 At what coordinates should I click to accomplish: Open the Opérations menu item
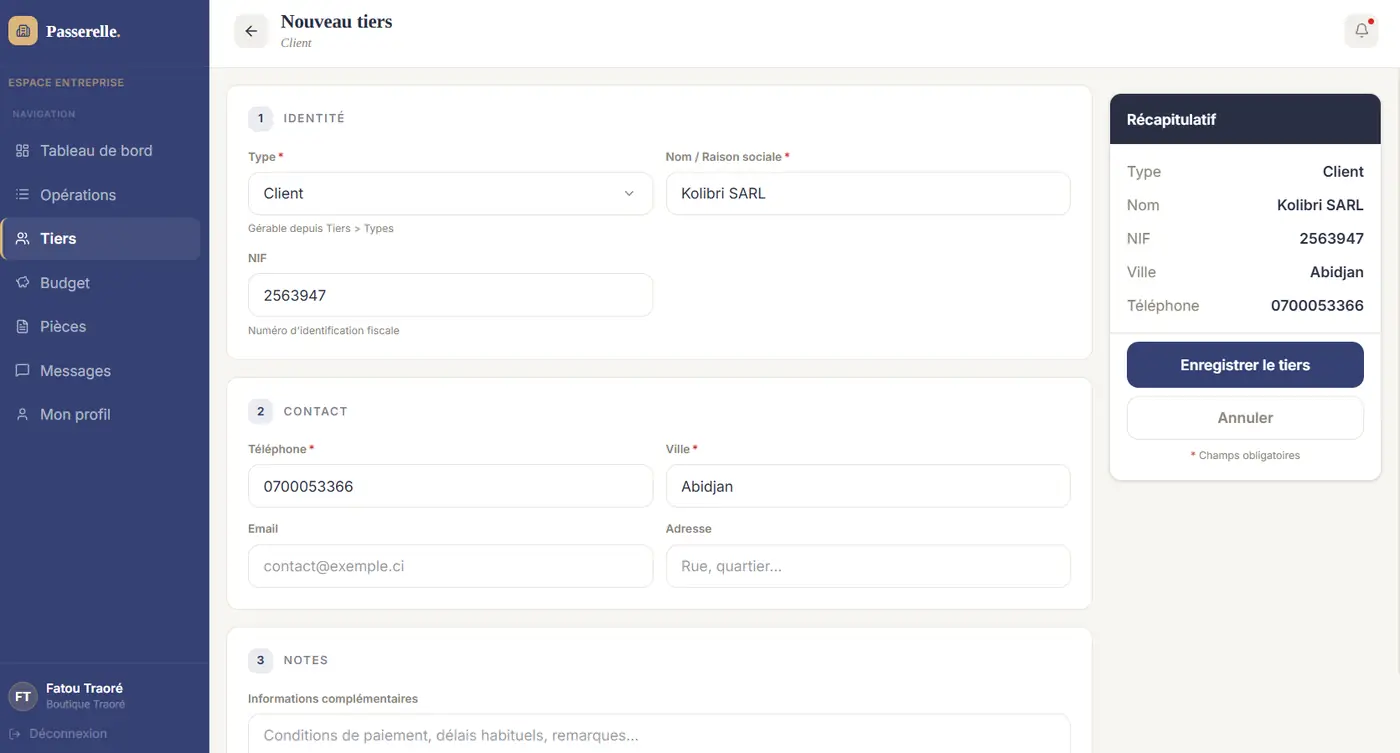[100, 195]
